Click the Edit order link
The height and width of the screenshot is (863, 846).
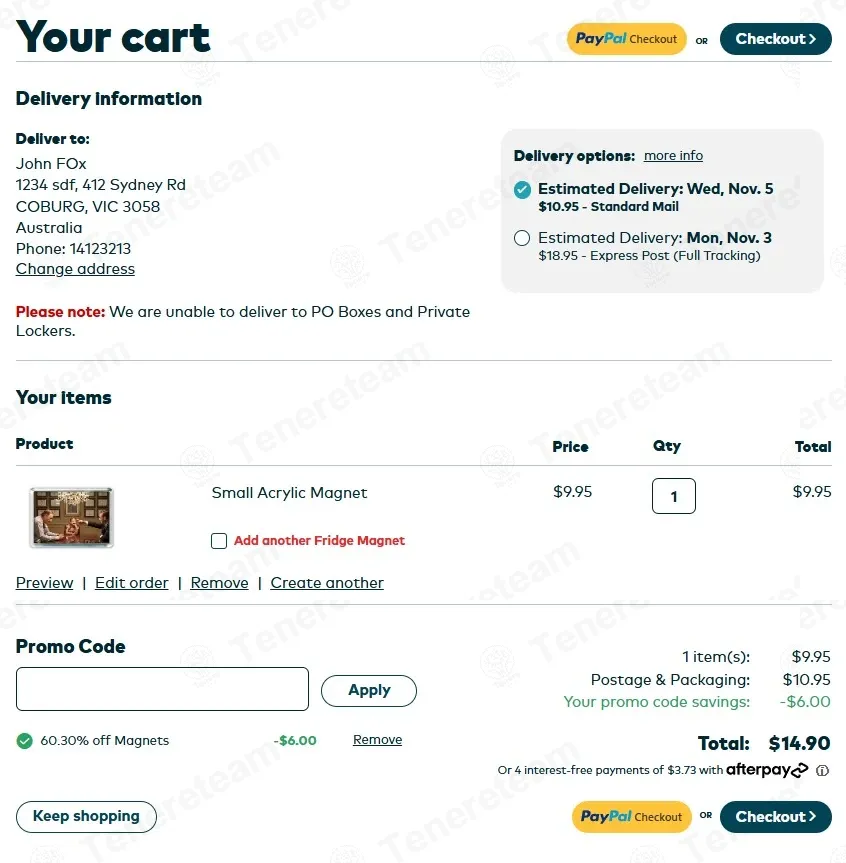(x=131, y=583)
